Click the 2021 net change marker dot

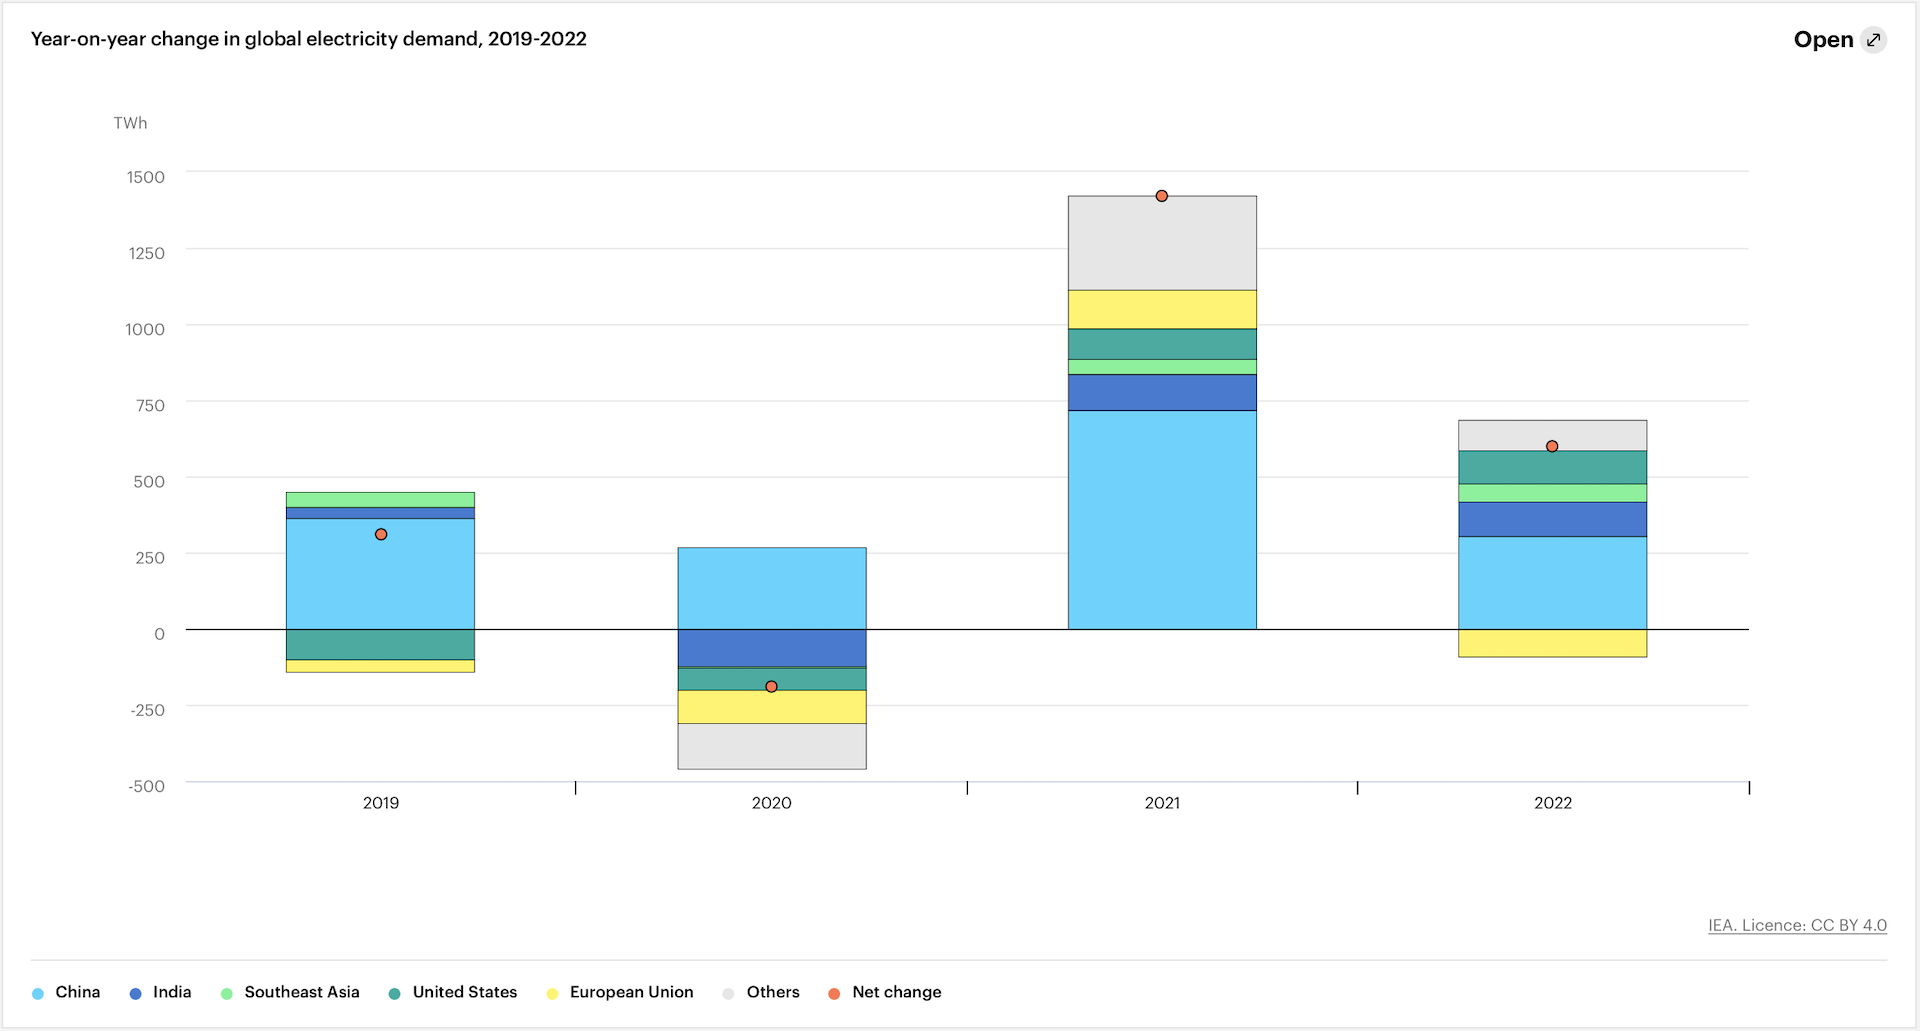[1161, 196]
